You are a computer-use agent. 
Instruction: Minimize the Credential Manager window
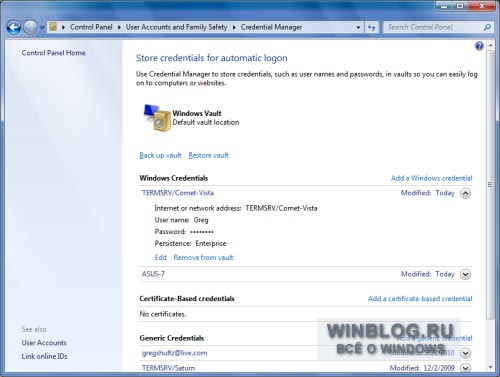click(444, 6)
